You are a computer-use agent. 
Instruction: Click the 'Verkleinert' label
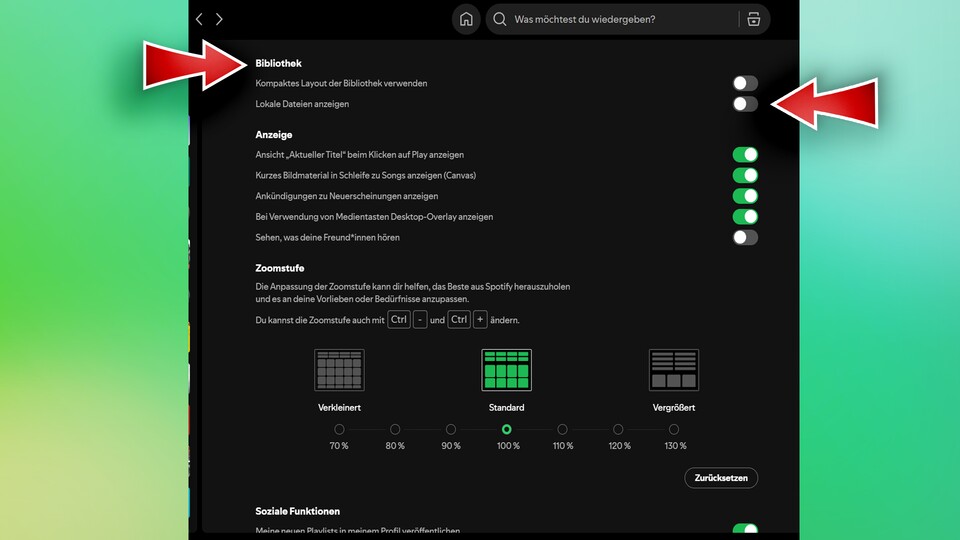coord(339,408)
